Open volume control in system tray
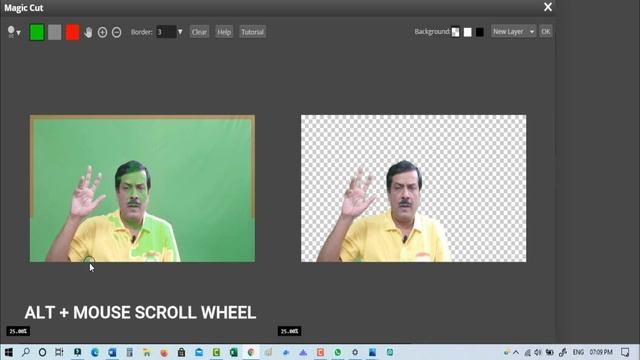 tap(538, 352)
